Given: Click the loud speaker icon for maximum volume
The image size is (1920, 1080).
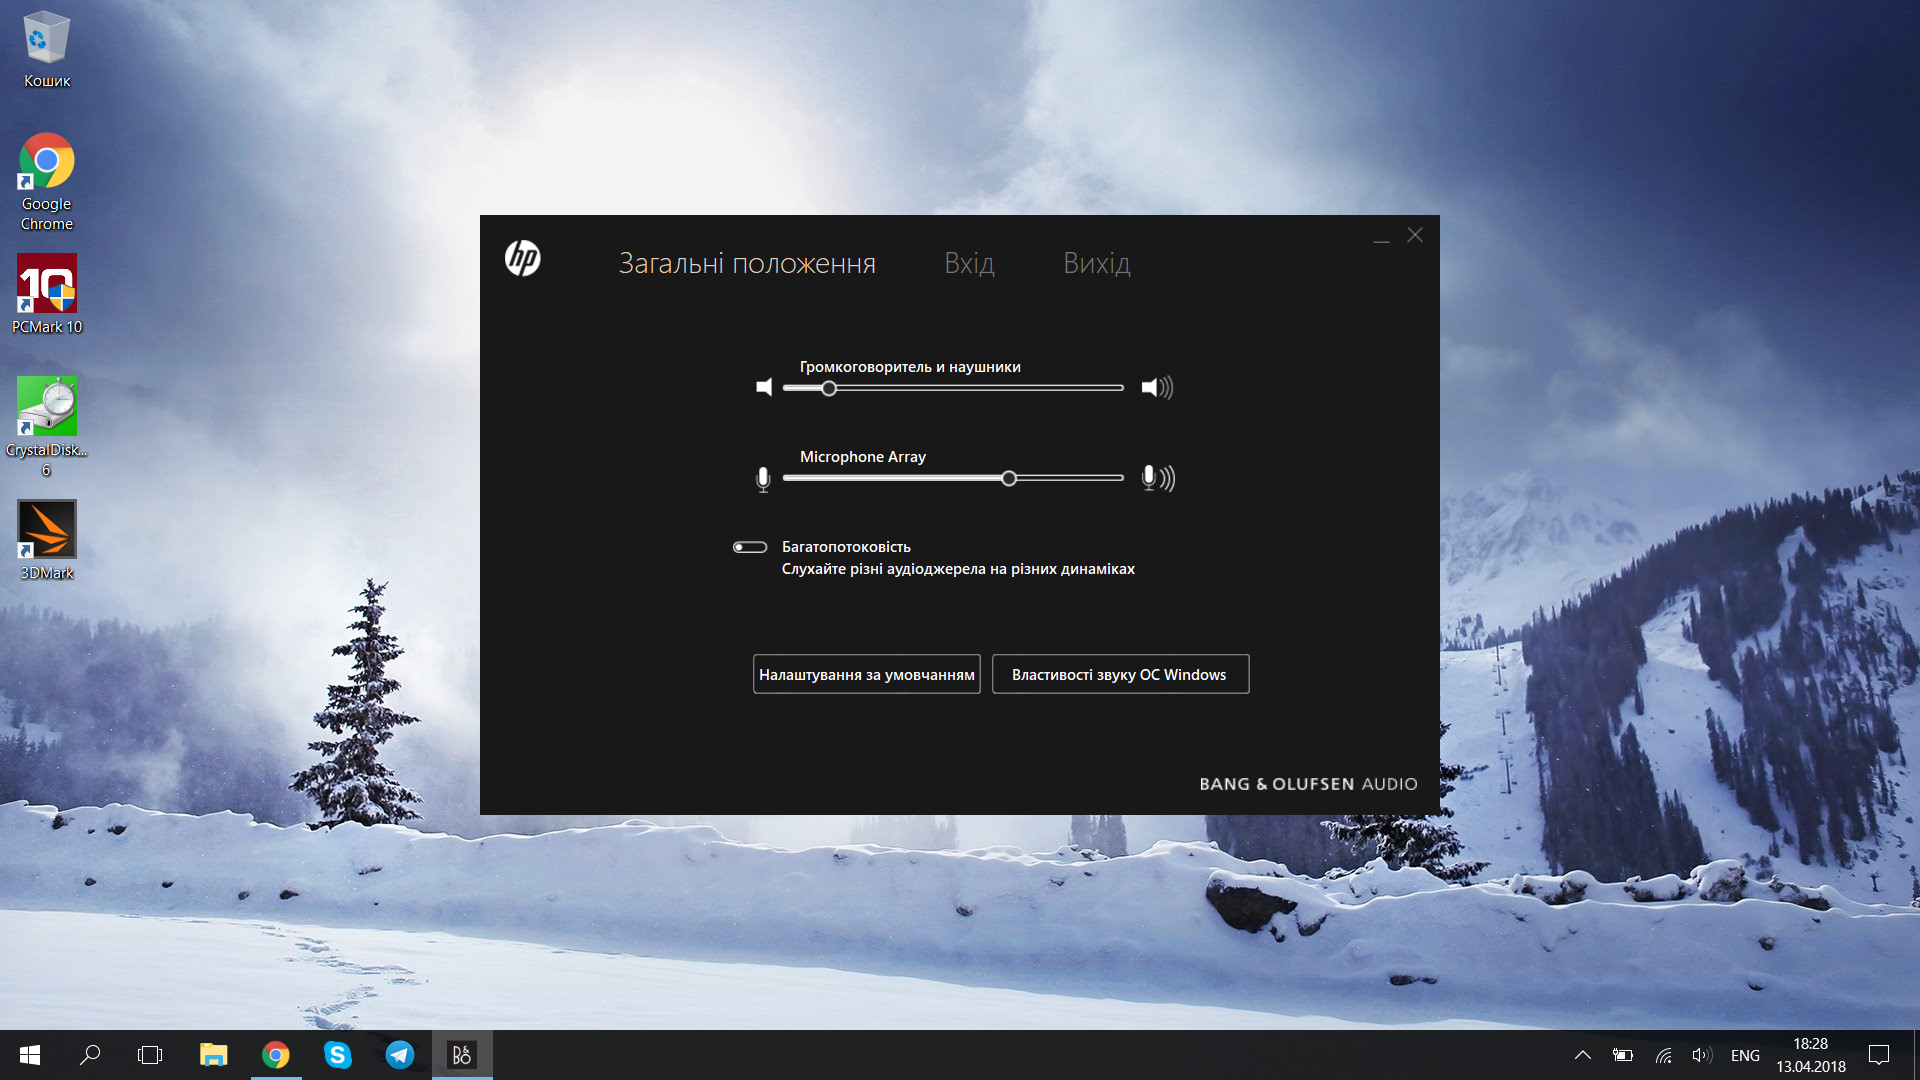Looking at the screenshot, I should [1157, 387].
